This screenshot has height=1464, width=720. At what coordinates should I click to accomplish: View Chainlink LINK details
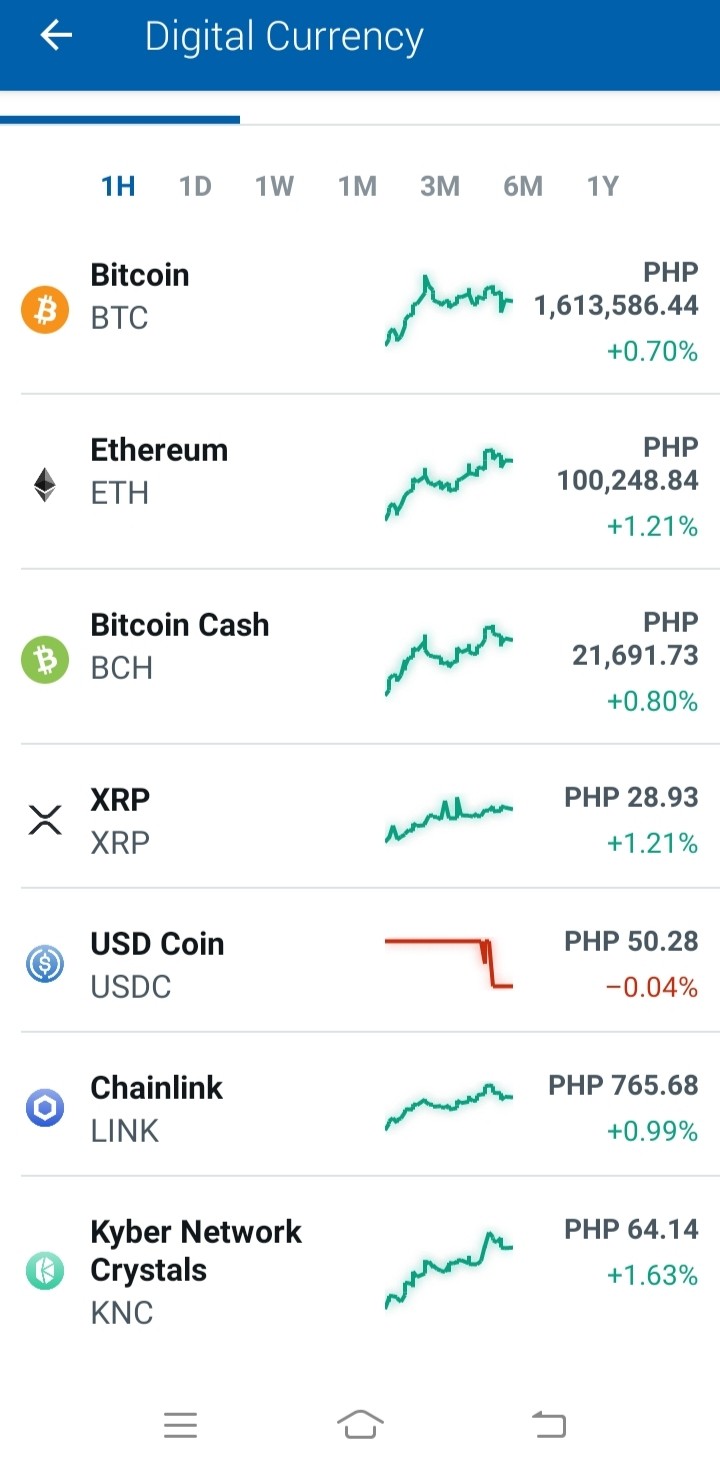(360, 1104)
